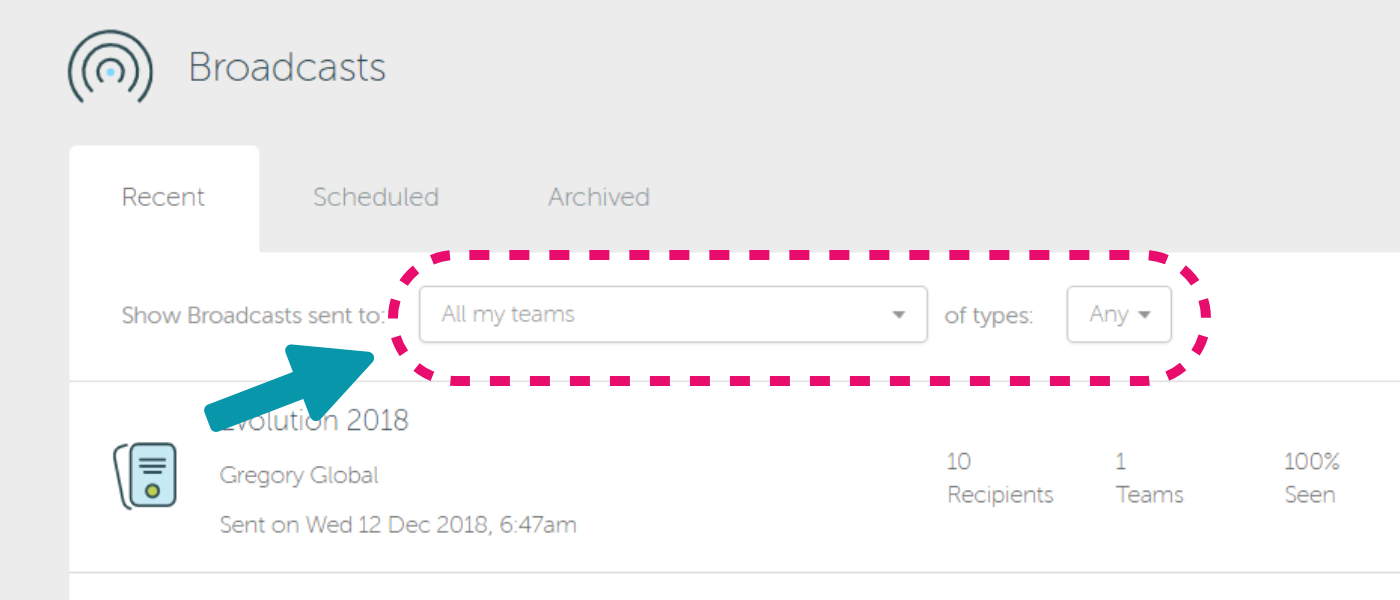Click the small arrow beside Any
Image resolution: width=1400 pixels, height=600 pixels.
click(x=1144, y=315)
